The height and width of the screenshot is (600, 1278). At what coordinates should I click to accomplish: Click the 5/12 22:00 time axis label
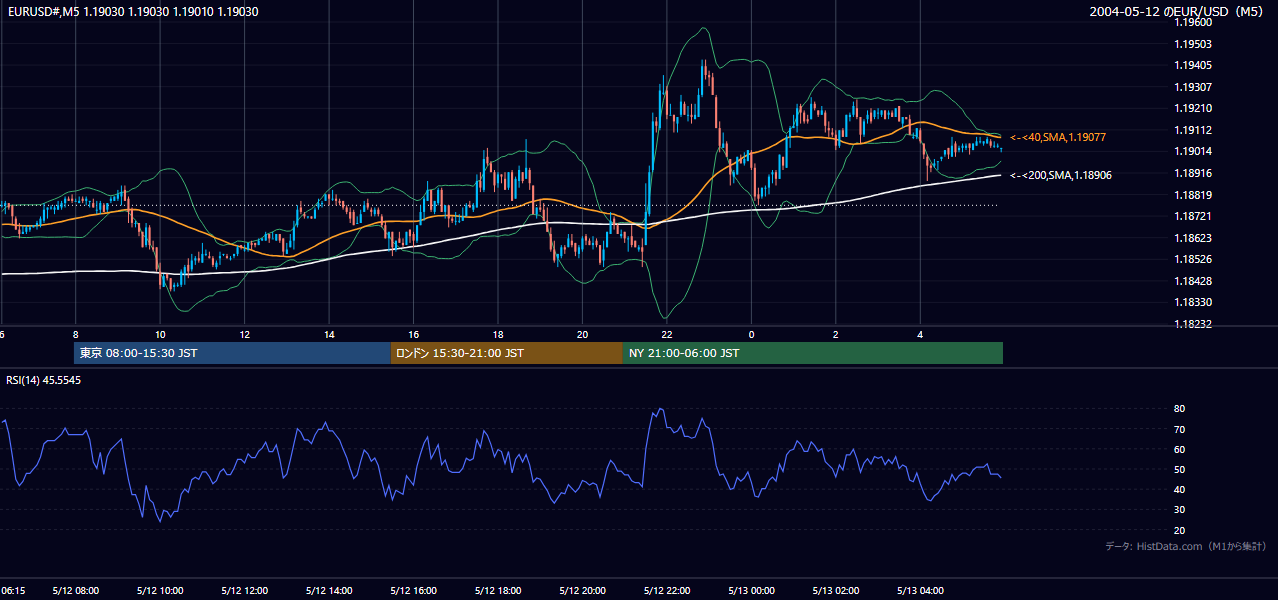tap(667, 591)
